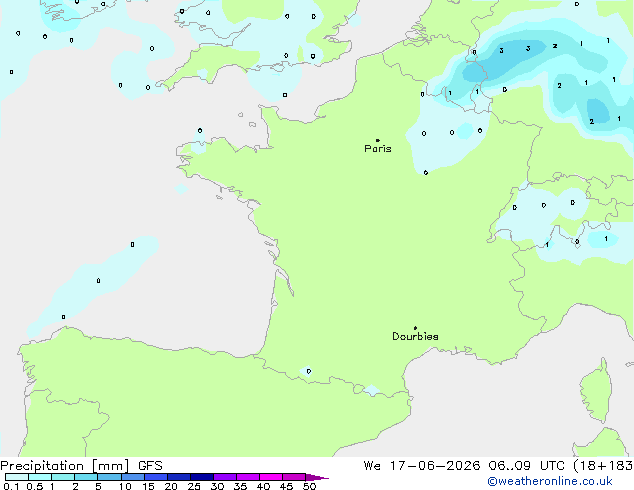
Task: Click the Paris city label
Action: (x=378, y=148)
